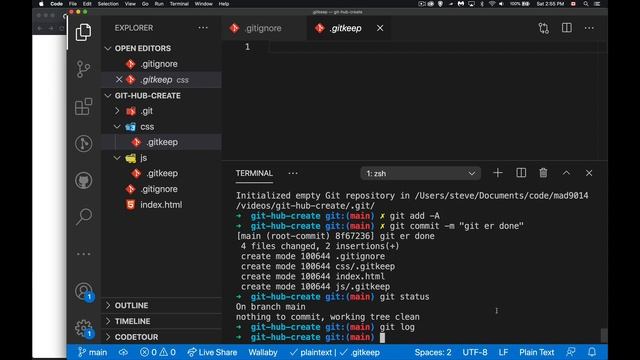Open the Wi-Fi menu bar icon
640x360 pixels.
[492, 4]
